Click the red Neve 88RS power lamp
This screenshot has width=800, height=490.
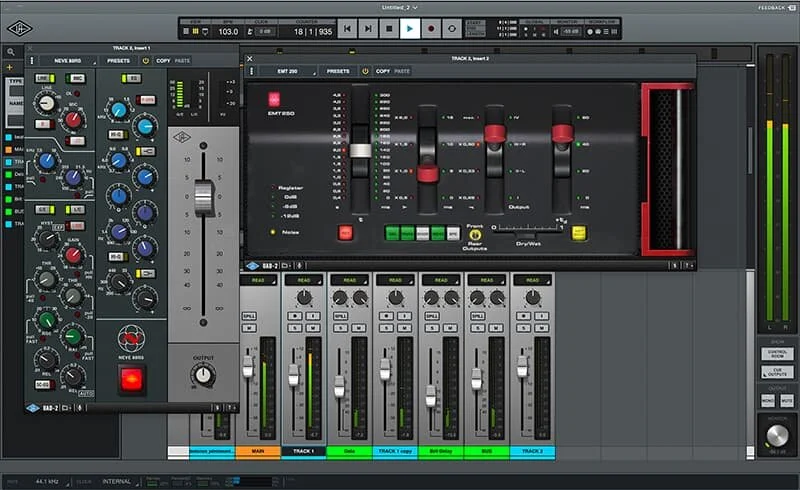131,379
